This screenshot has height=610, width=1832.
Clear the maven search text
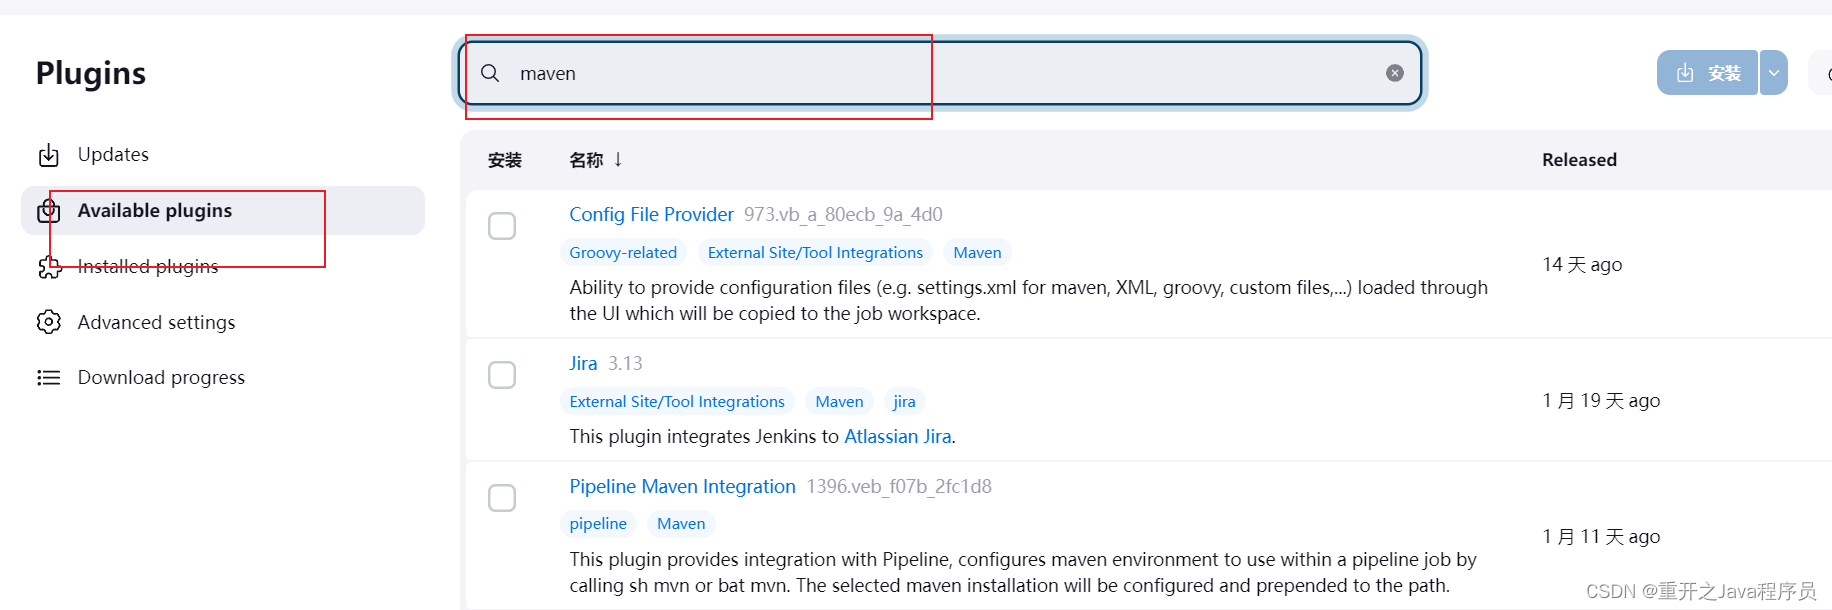[1394, 73]
